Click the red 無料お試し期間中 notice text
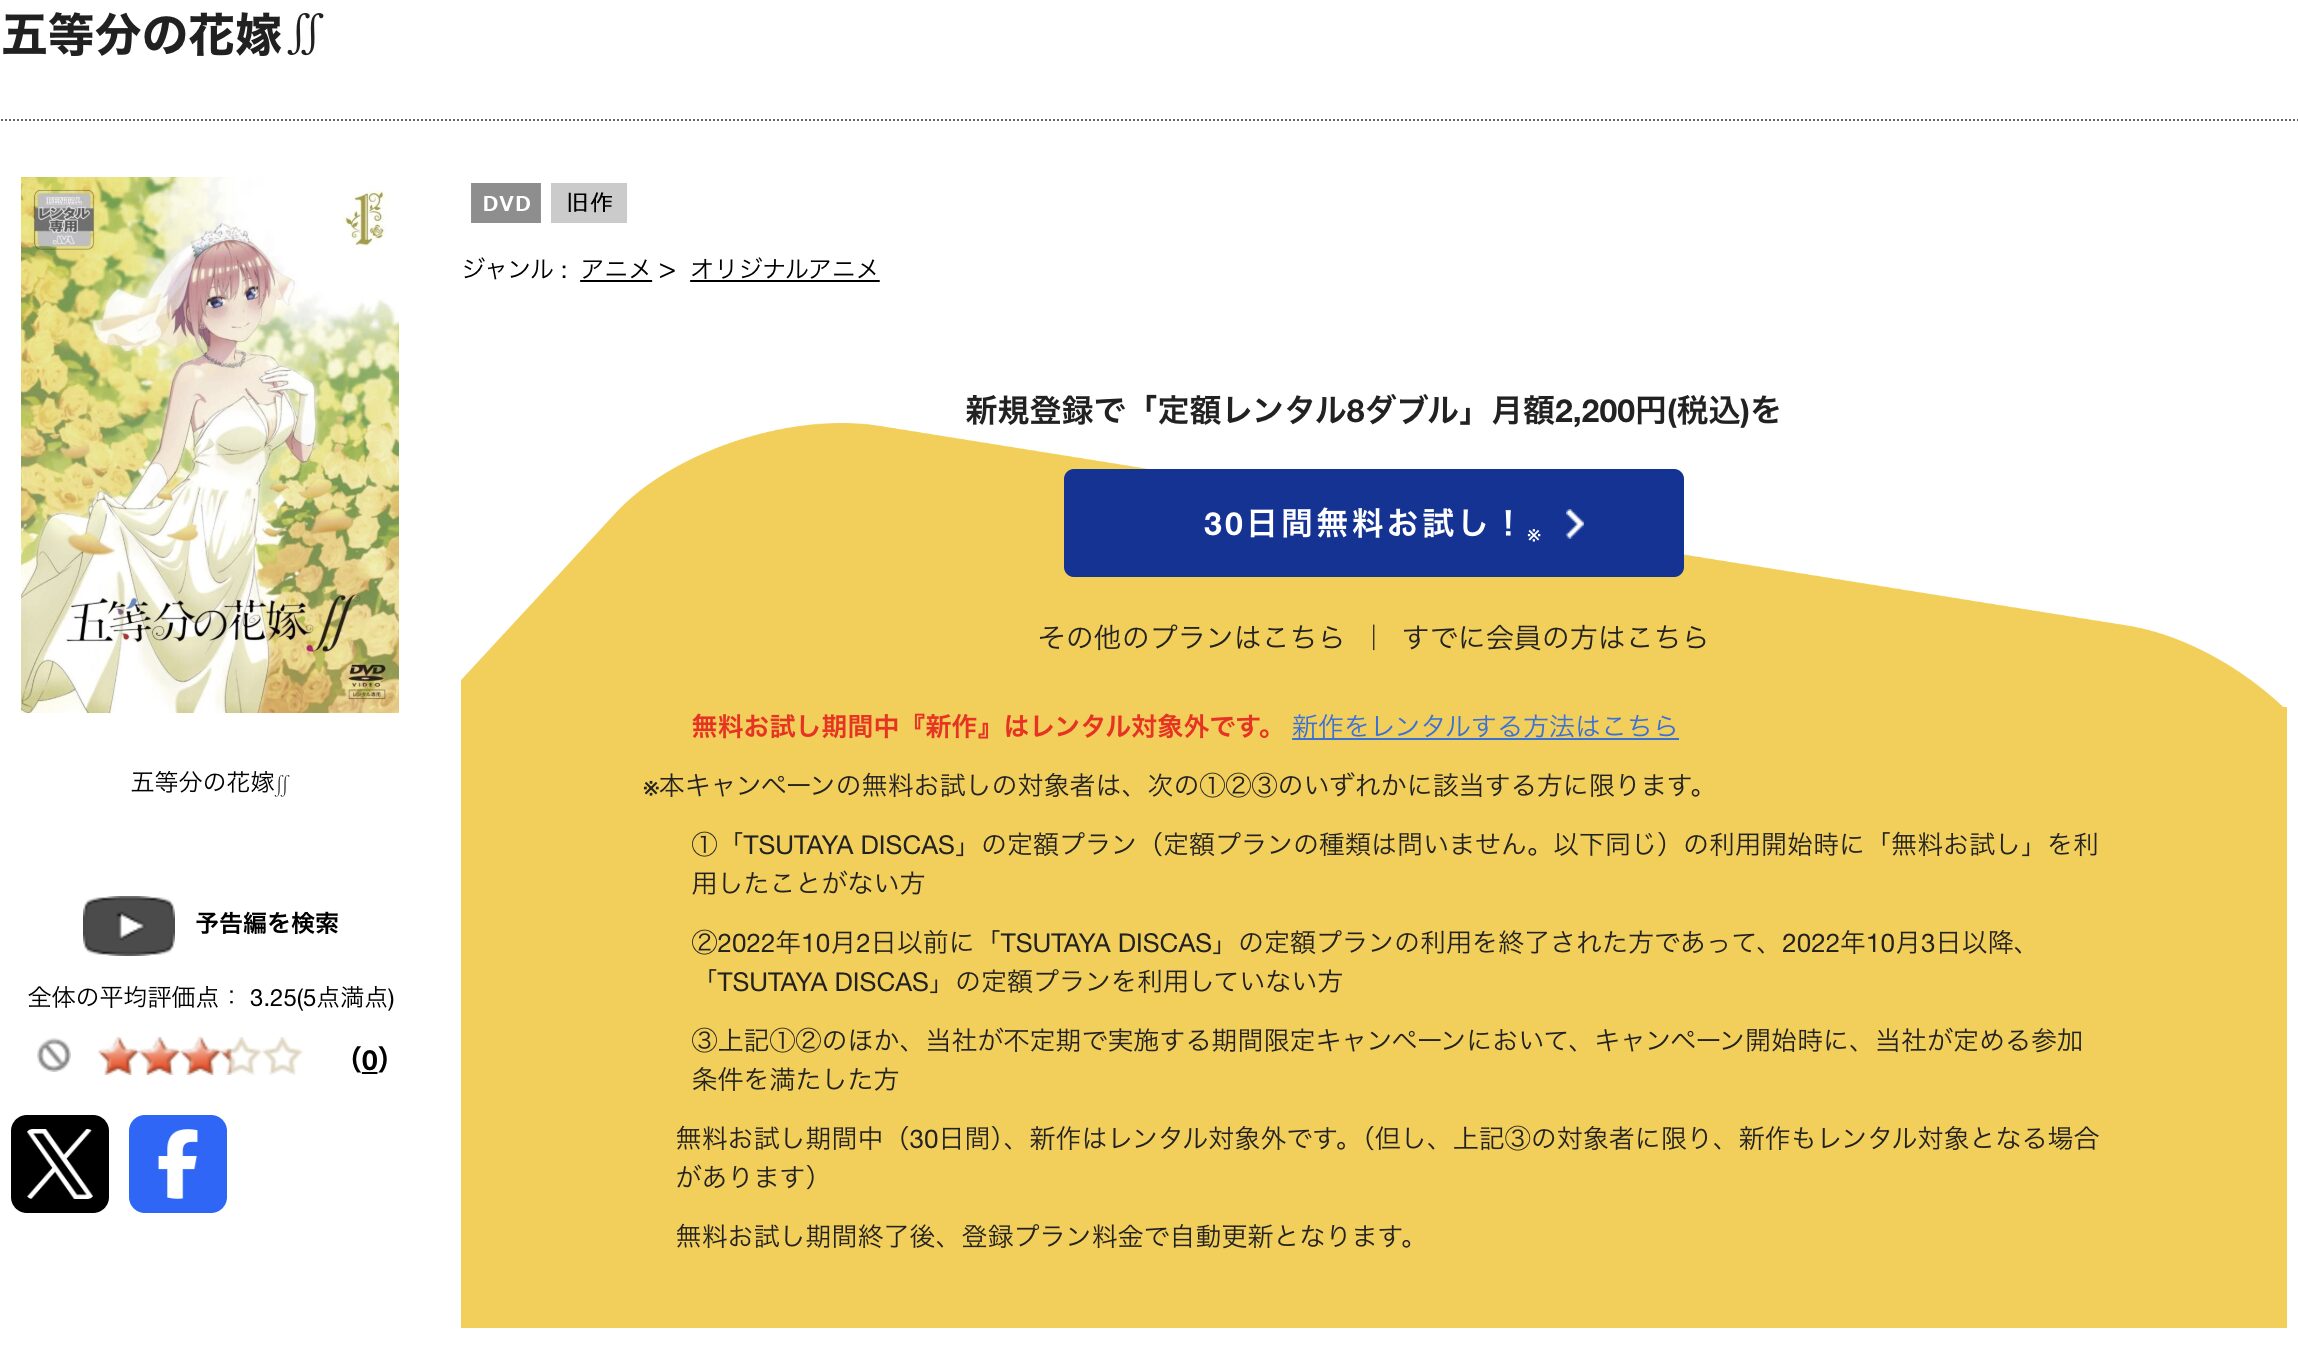Image resolution: width=2298 pixels, height=1354 pixels. point(983,727)
